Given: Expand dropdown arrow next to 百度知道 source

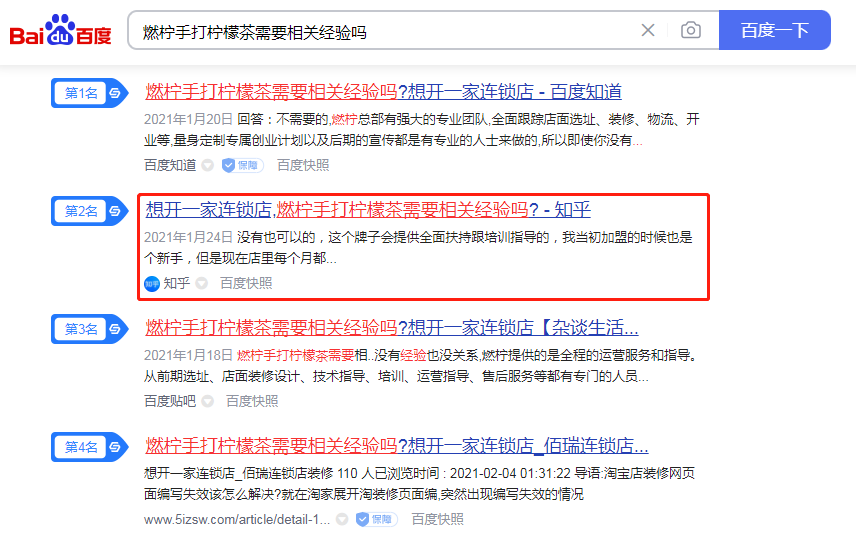Looking at the screenshot, I should pyautogui.click(x=207, y=165).
